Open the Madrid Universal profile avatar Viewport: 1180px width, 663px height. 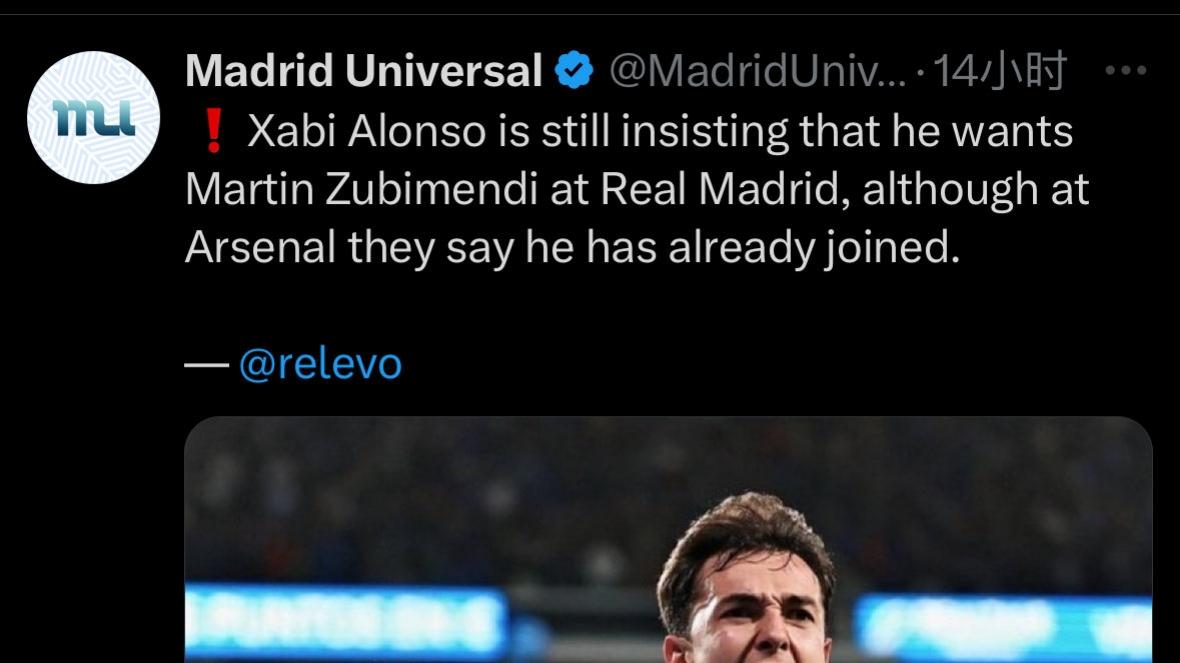pyautogui.click(x=93, y=117)
